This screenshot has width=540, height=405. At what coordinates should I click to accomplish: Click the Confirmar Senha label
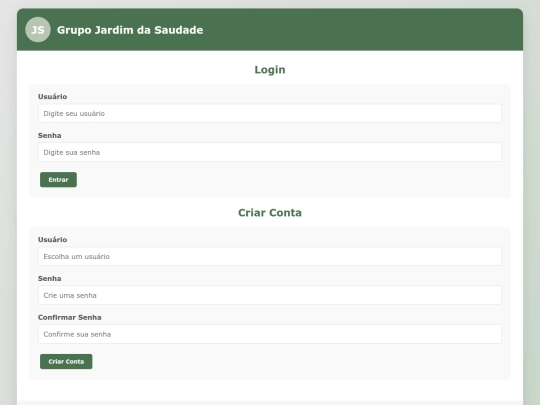click(70, 317)
